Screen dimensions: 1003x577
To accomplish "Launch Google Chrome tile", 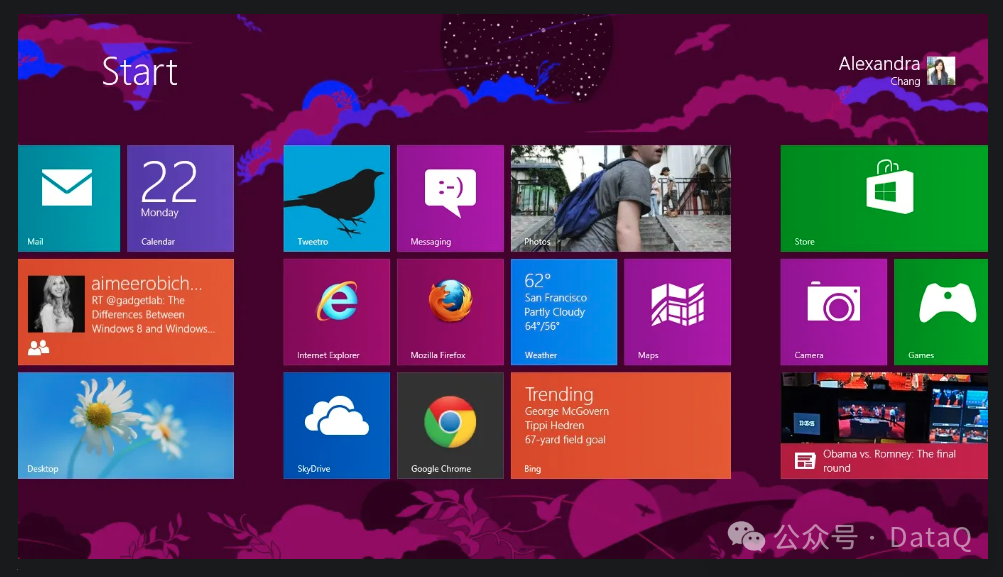I will (x=450, y=425).
